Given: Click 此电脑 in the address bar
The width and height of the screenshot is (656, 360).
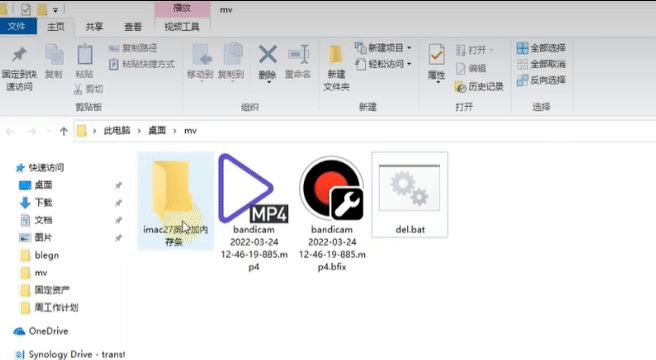Looking at the screenshot, I should point(117,131).
